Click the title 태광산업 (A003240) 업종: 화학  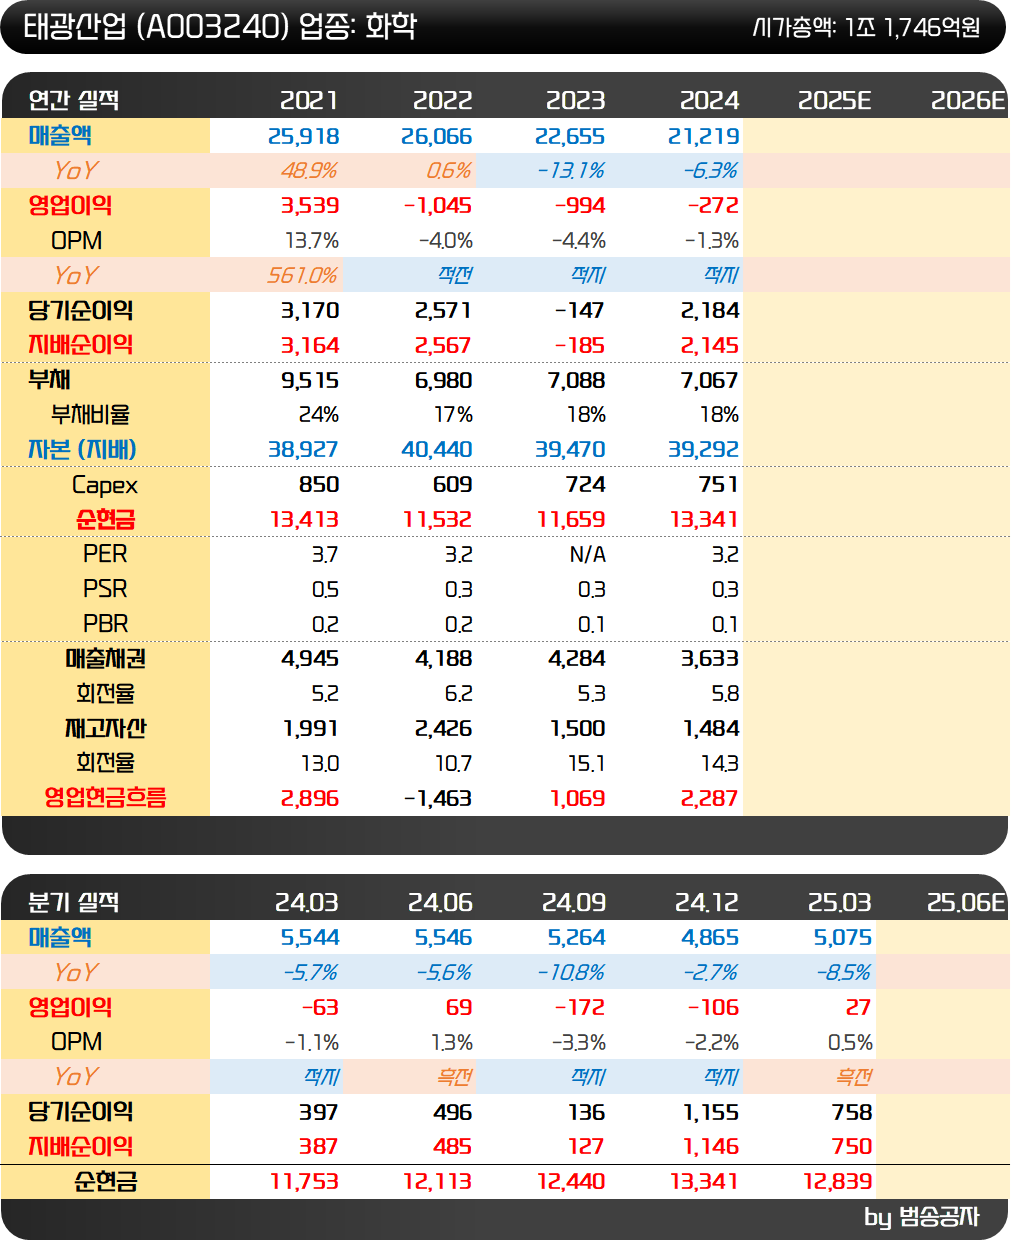pyautogui.click(x=220, y=26)
